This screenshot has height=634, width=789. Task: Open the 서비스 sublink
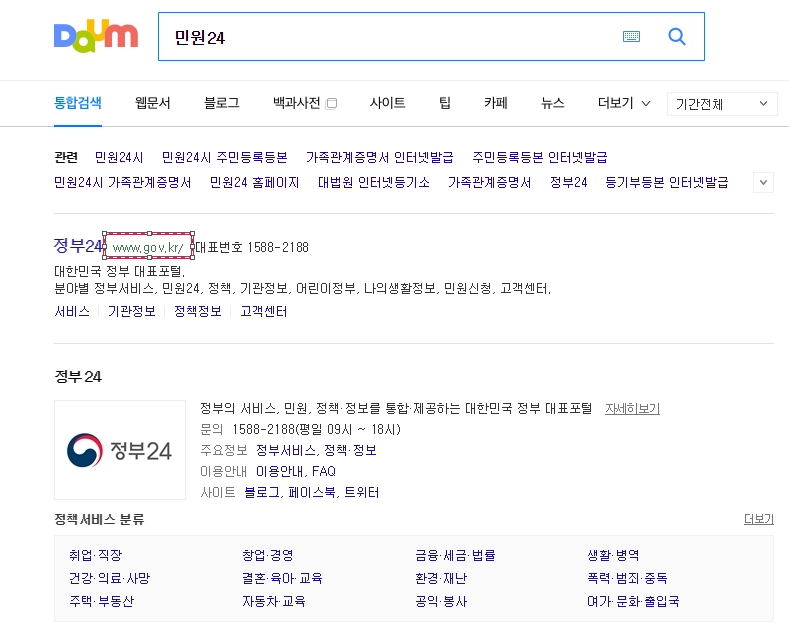pyautogui.click(x=72, y=311)
